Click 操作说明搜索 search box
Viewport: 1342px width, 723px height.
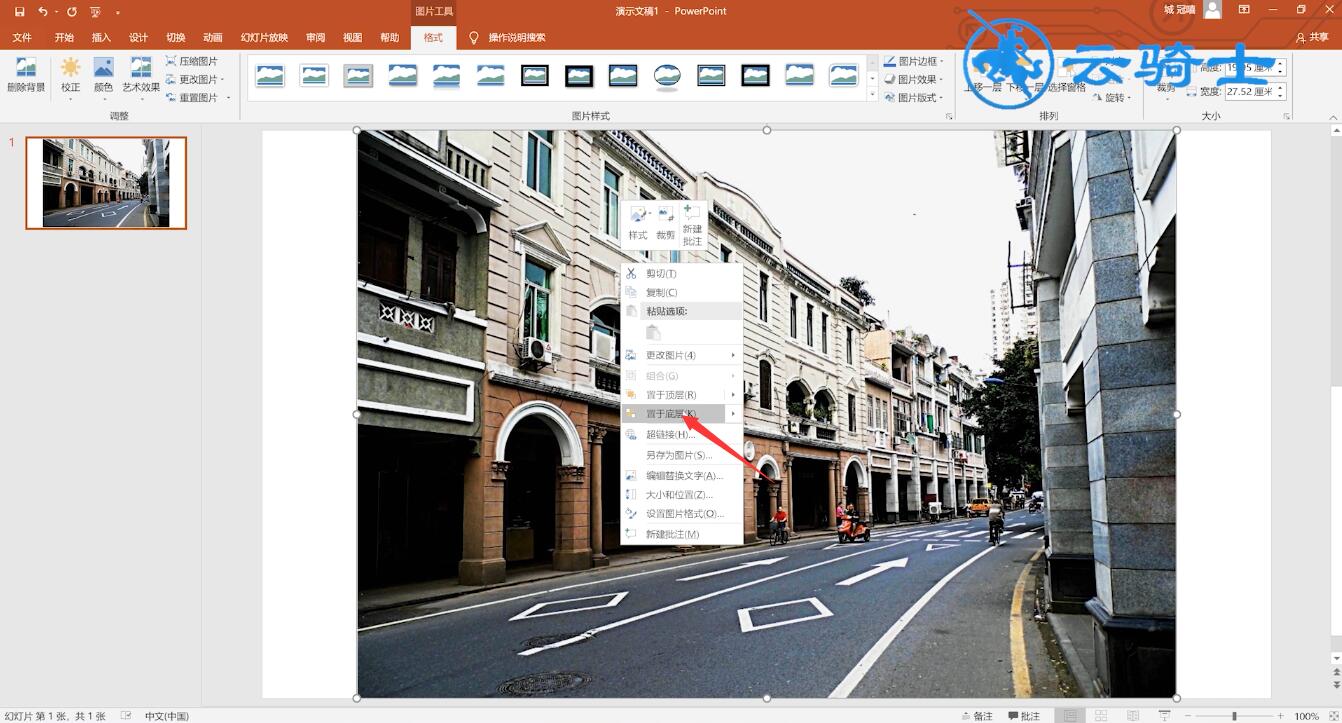(508, 38)
